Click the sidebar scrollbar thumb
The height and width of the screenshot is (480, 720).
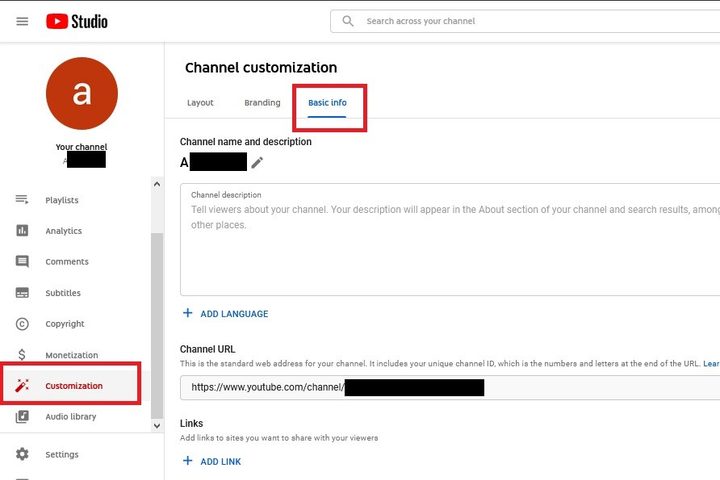point(157,325)
